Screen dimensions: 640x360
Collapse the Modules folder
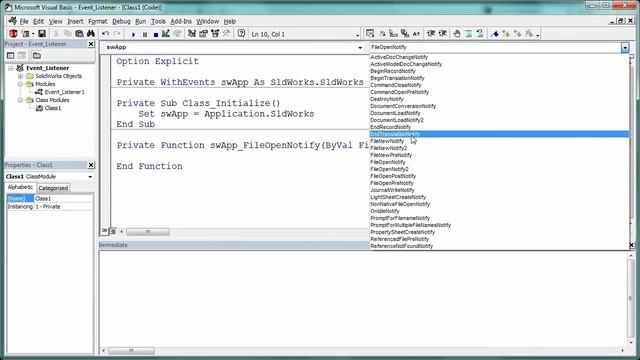20,84
